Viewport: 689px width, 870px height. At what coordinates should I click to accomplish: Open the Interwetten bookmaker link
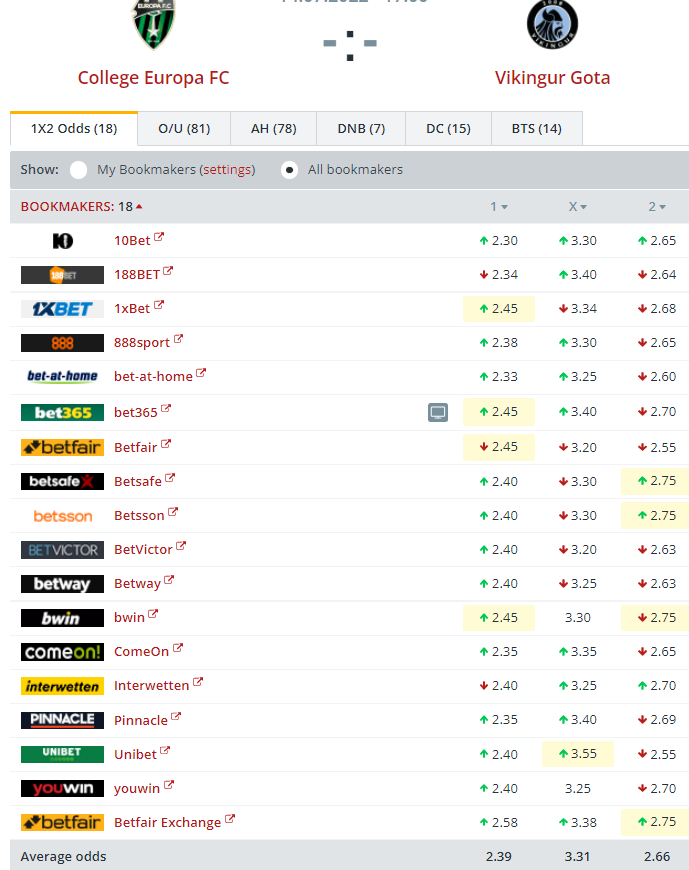[x=151, y=686]
